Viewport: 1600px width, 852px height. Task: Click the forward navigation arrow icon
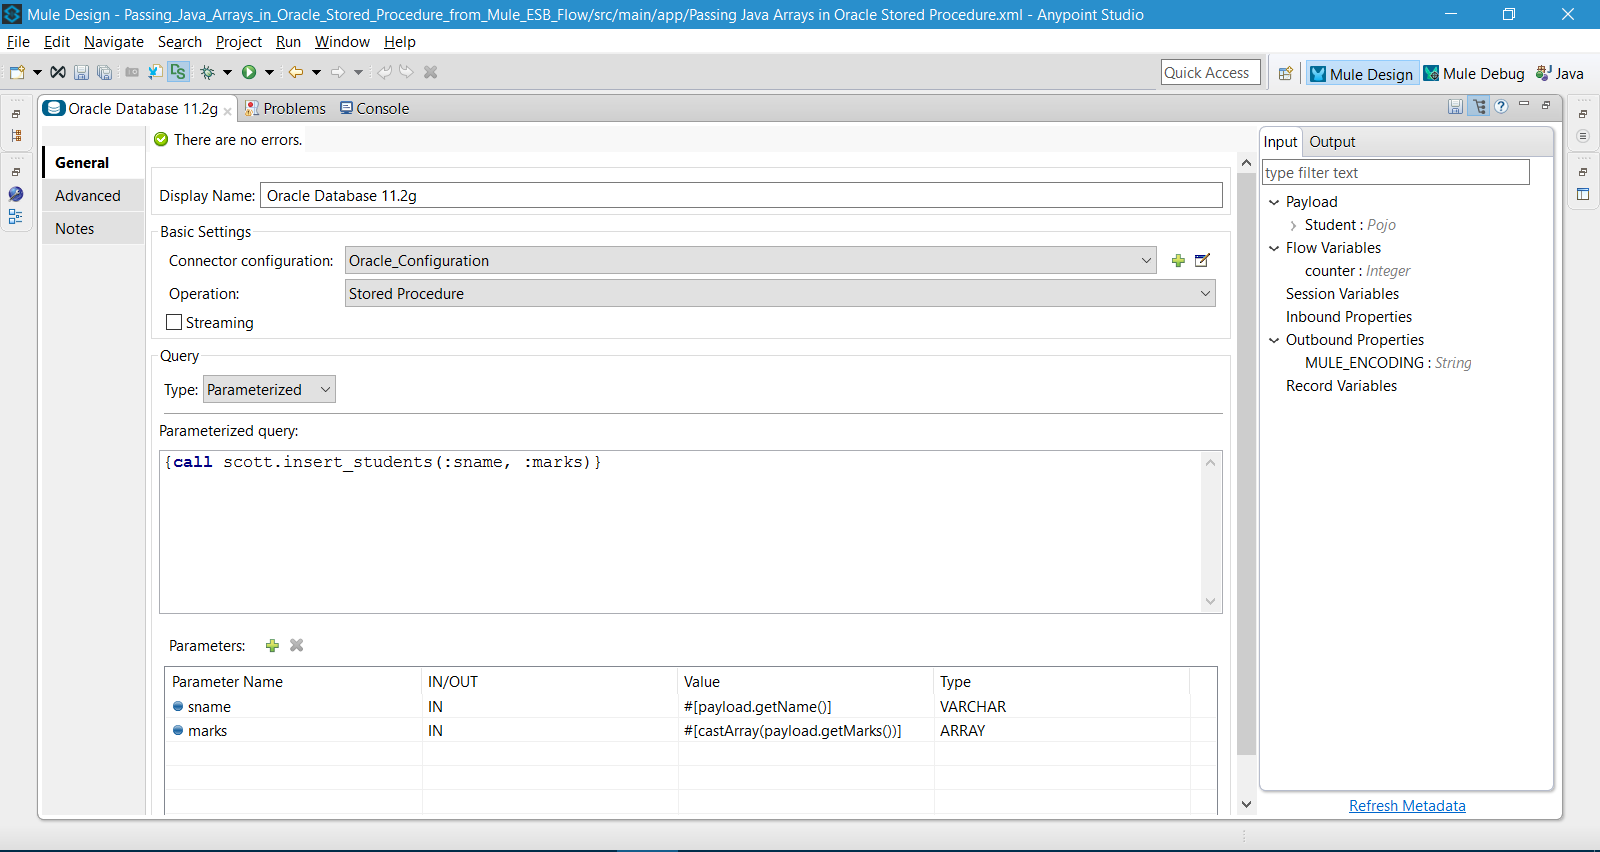click(338, 72)
